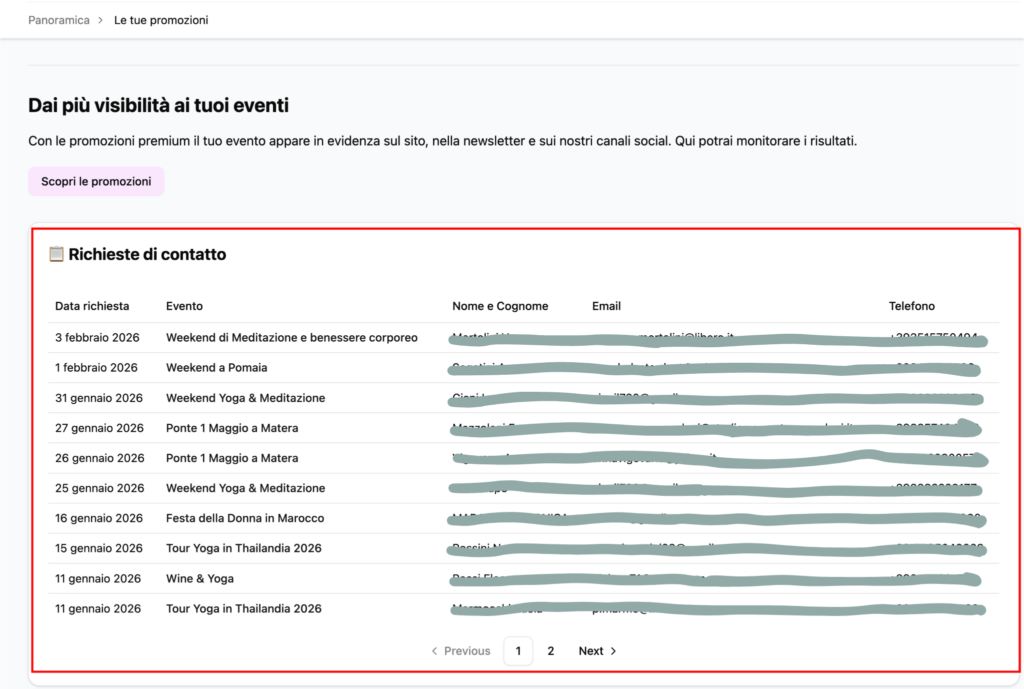Click the left chevron on the Previous control
Image resolution: width=1024 pixels, height=689 pixels.
pyautogui.click(x=434, y=650)
